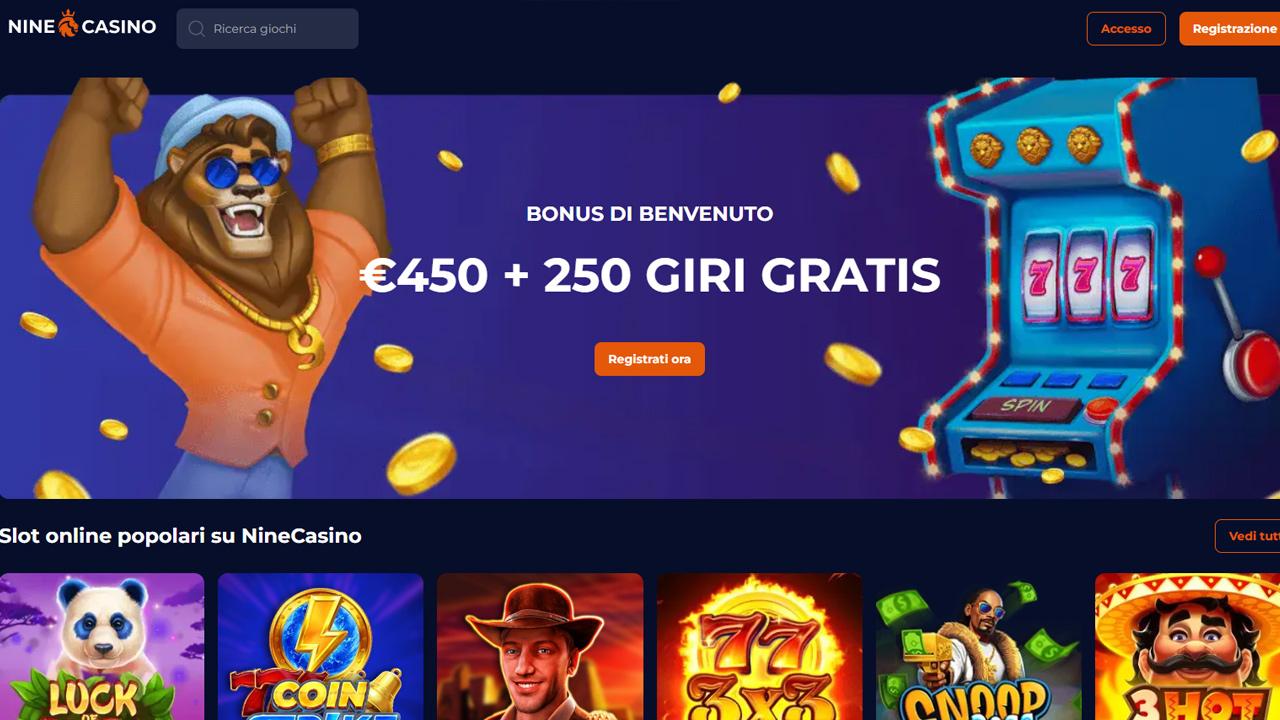Viewport: 1280px width, 720px height.
Task: Click the Slot online popolari heading
Action: pos(181,536)
